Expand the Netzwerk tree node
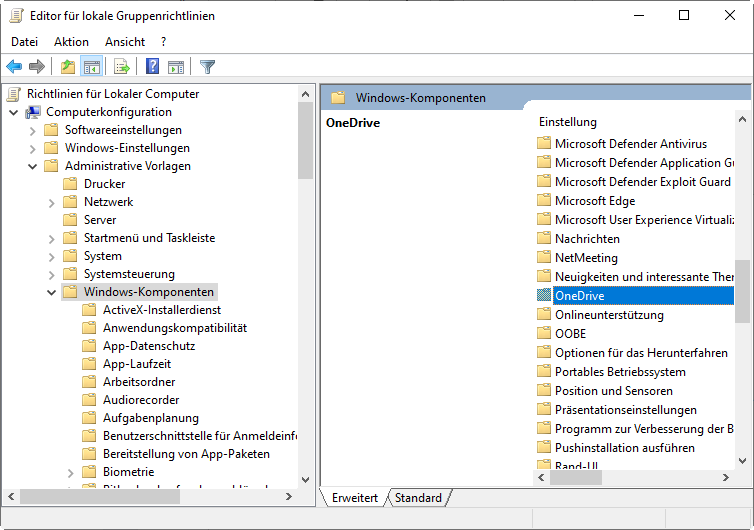This screenshot has height=530, width=754. coord(51,203)
